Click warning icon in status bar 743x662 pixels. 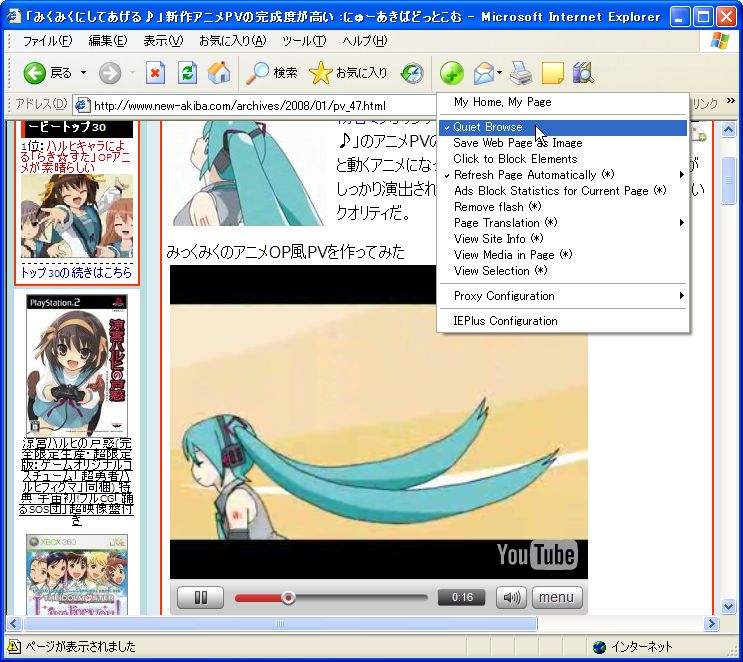tap(14, 646)
